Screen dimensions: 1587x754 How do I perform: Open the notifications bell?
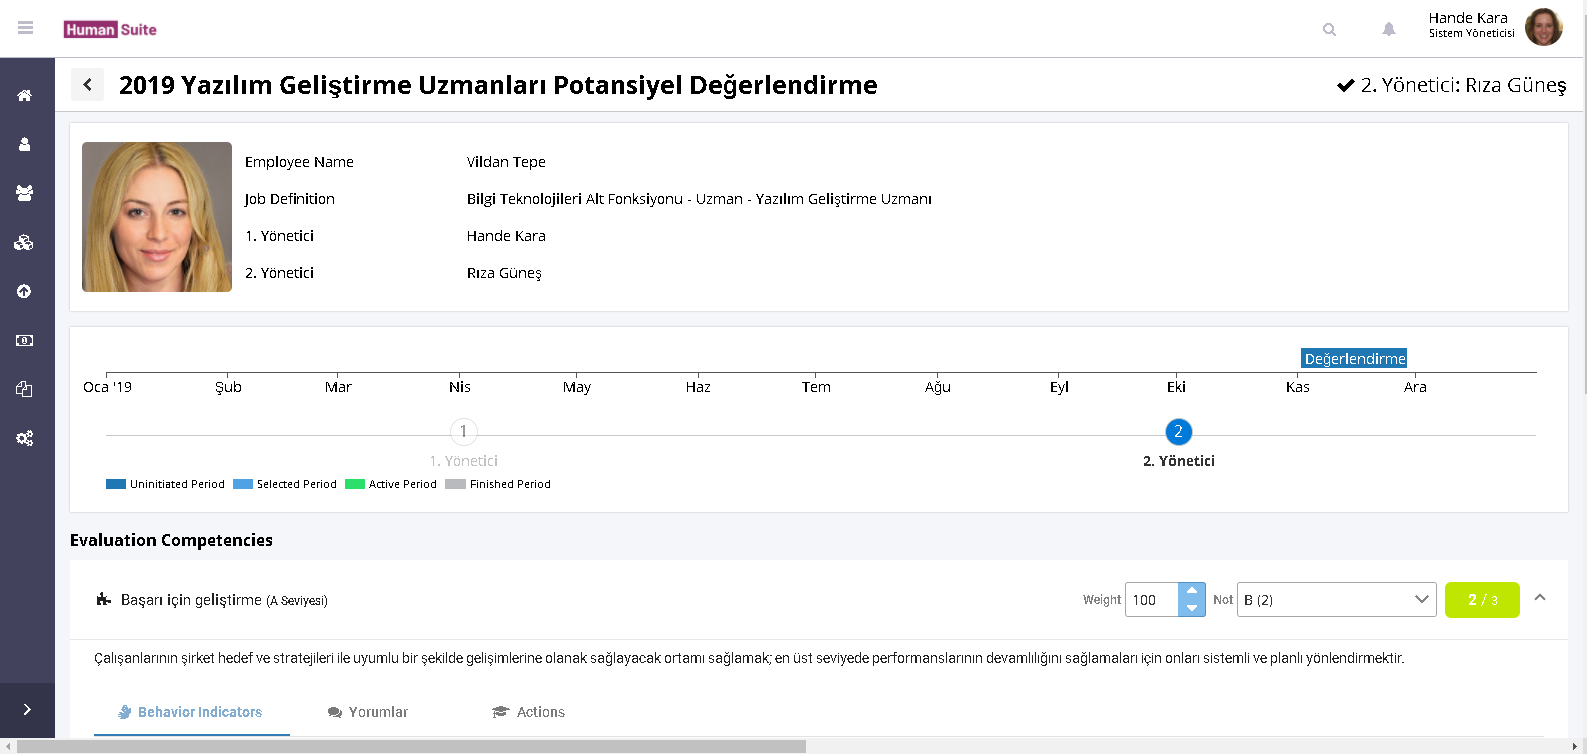pos(1389,29)
